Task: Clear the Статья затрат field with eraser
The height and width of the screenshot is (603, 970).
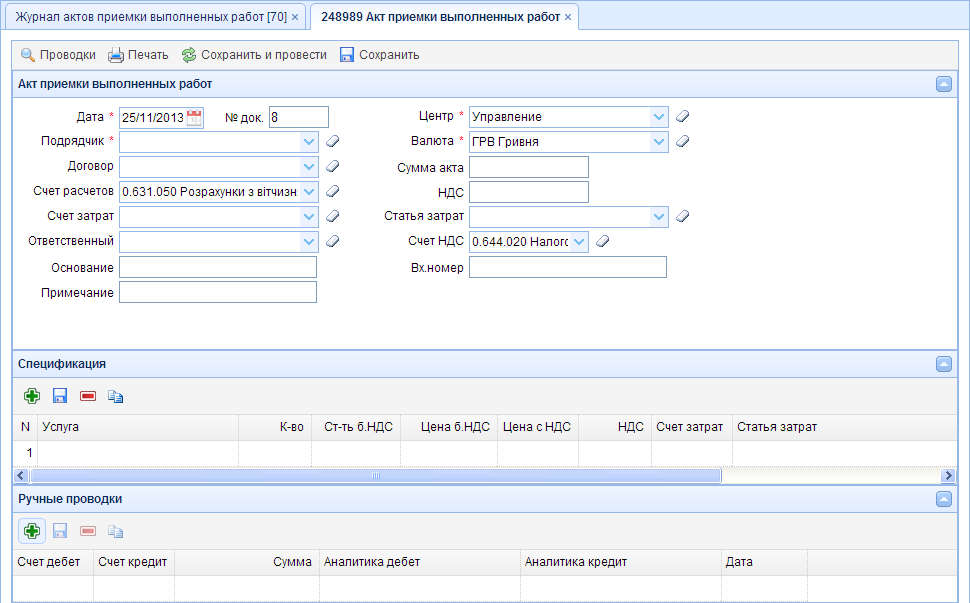Action: click(682, 216)
